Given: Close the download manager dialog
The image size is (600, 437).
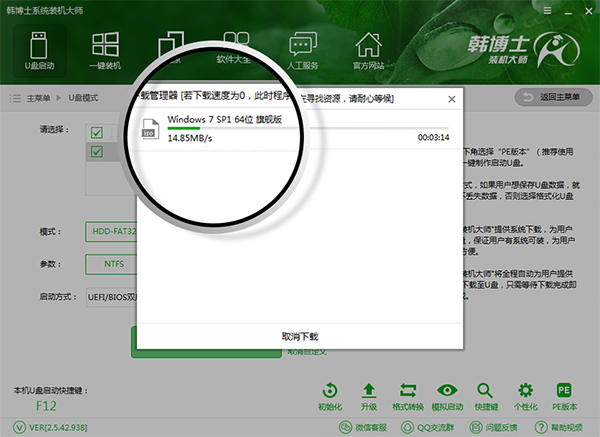Looking at the screenshot, I should pos(452,99).
